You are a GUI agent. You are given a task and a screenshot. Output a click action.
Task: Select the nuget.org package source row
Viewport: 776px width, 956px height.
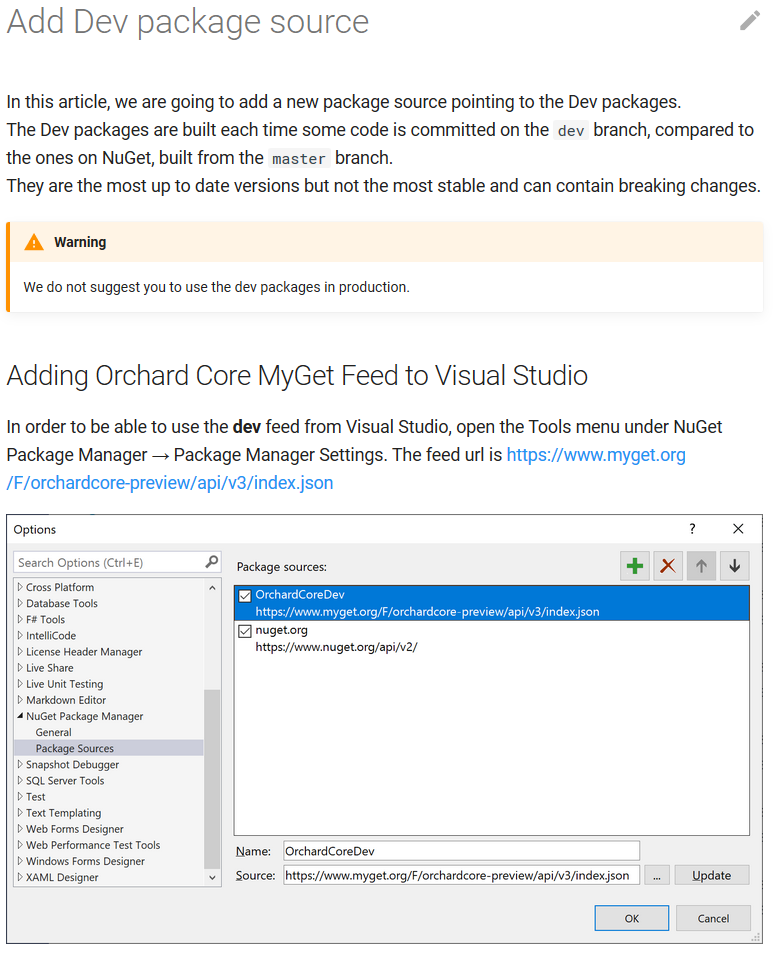pyautogui.click(x=492, y=638)
